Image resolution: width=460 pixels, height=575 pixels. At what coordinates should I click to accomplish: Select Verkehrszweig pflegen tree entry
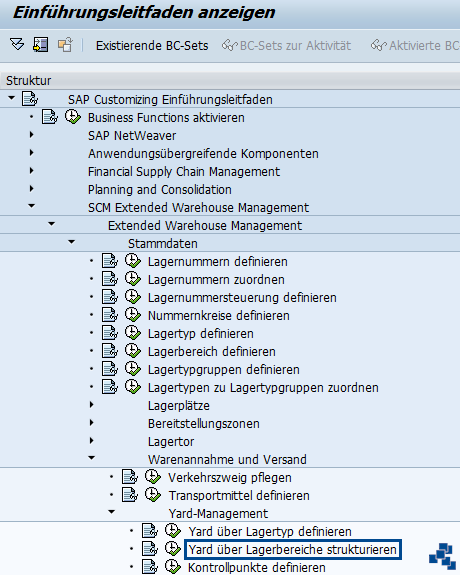click(230, 477)
